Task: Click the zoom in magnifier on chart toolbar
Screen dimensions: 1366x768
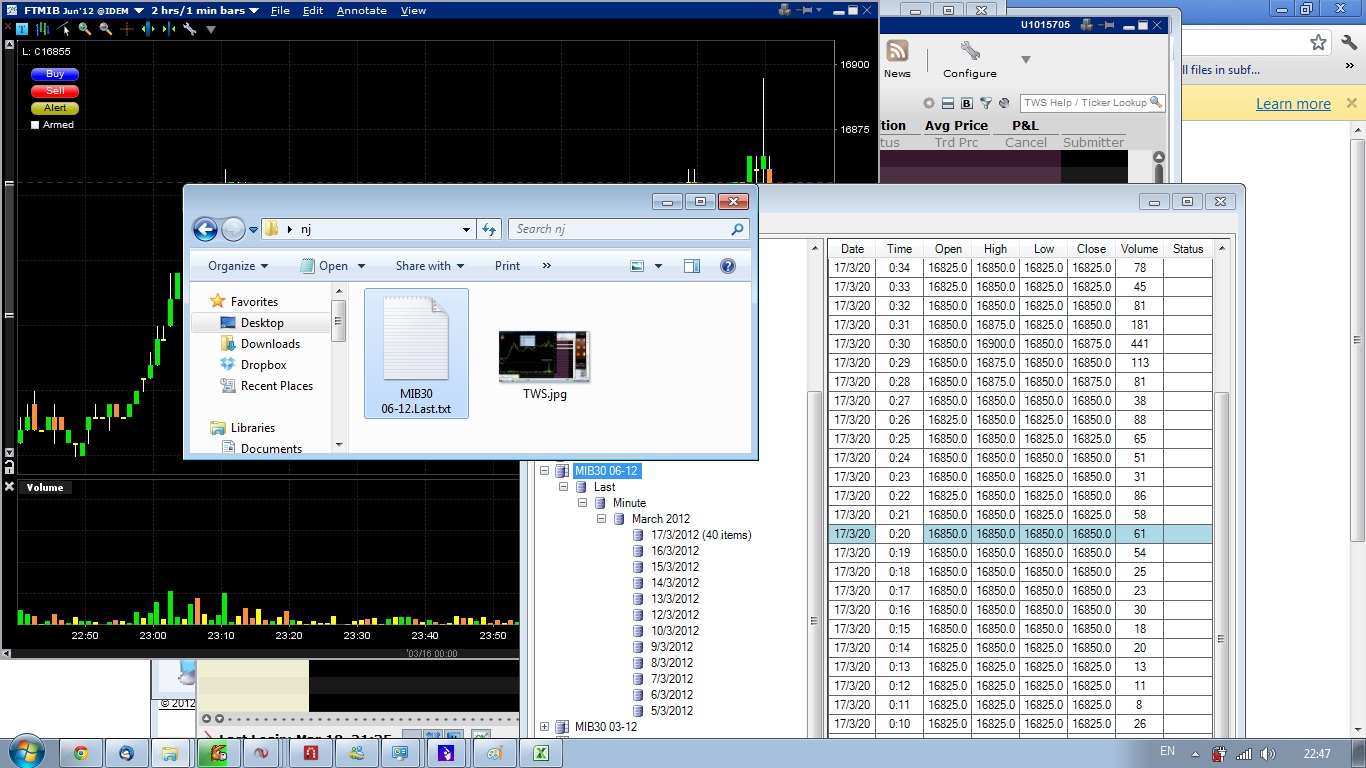Action: [84, 29]
